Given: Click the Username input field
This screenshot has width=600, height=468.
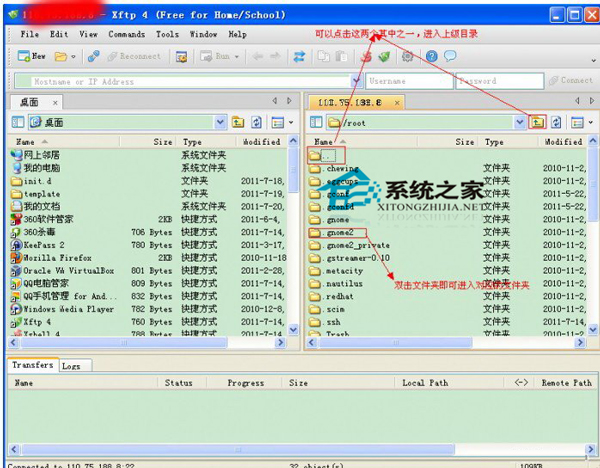Looking at the screenshot, I should pos(409,81).
